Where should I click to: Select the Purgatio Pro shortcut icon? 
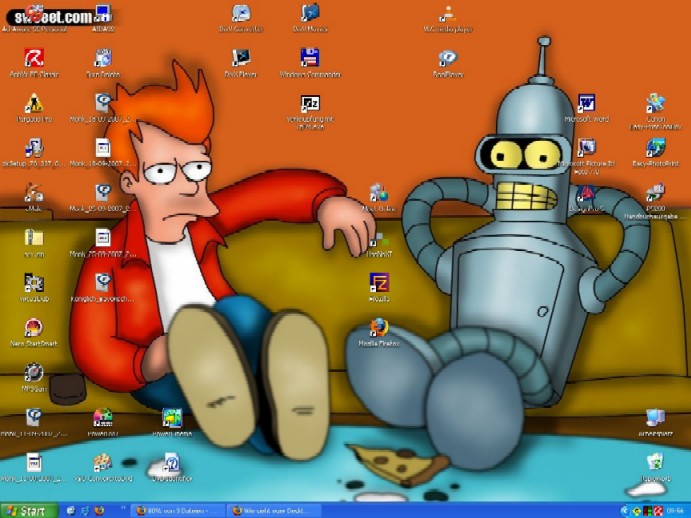click(34, 108)
